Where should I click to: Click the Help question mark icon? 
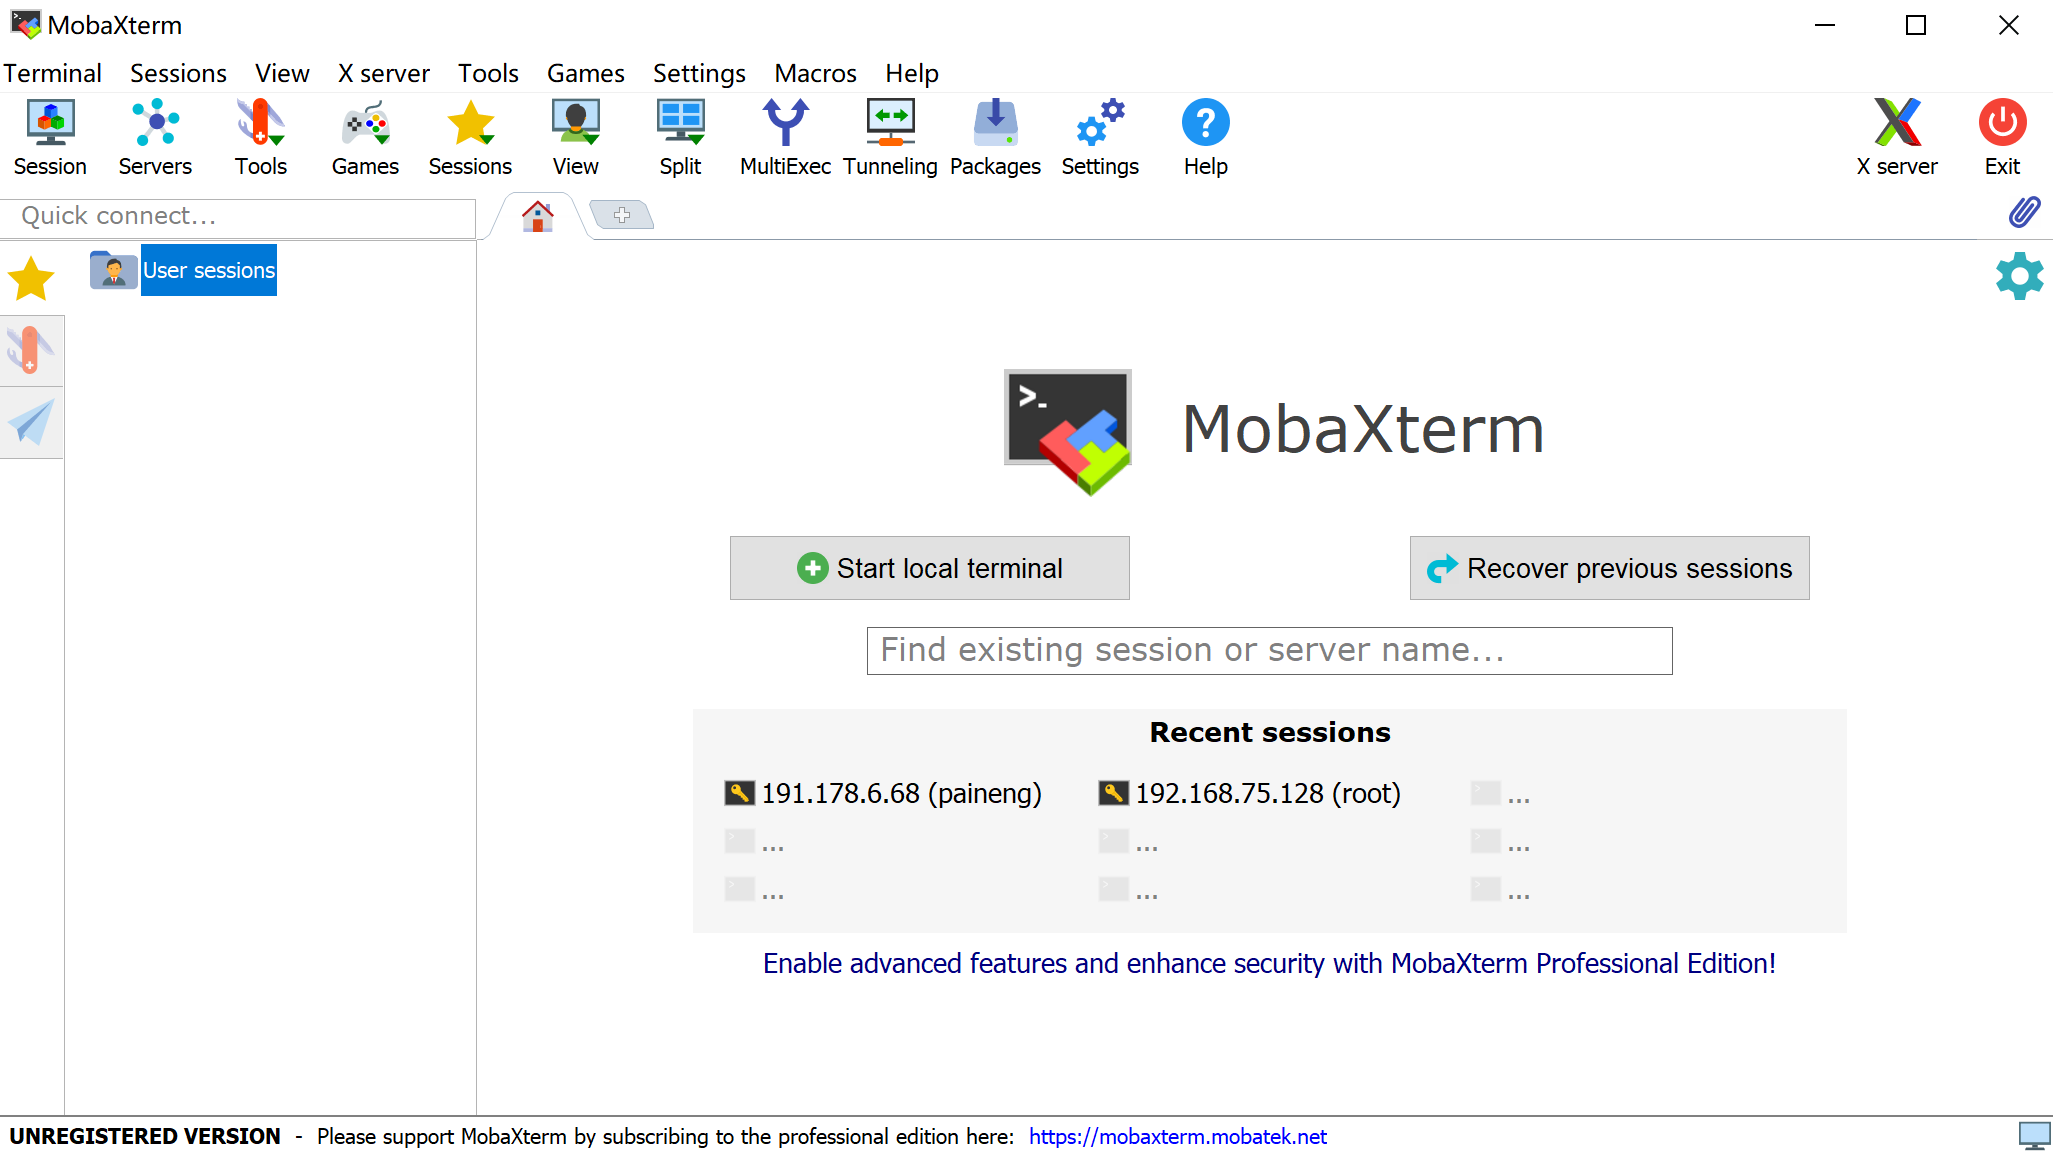(1205, 138)
